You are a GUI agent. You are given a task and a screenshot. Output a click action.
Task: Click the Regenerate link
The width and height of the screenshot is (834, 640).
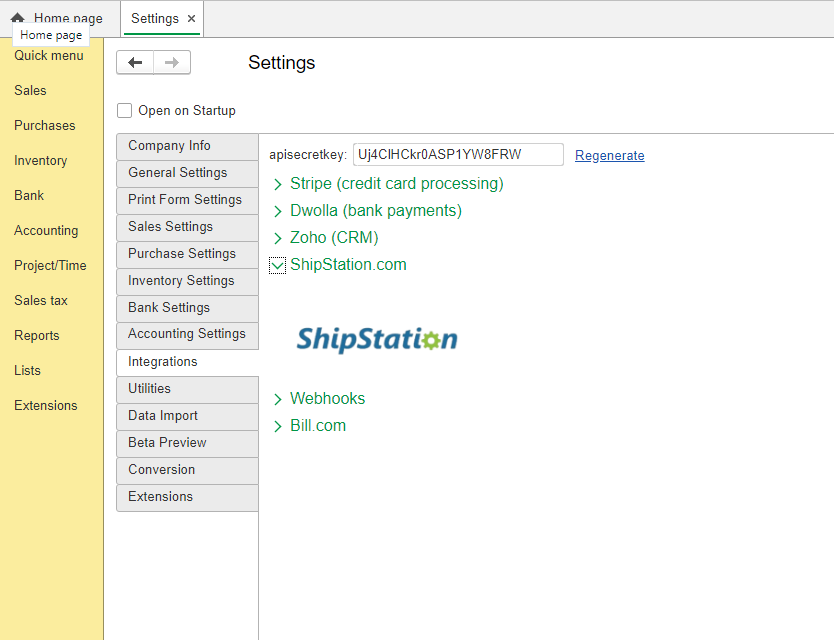point(609,155)
